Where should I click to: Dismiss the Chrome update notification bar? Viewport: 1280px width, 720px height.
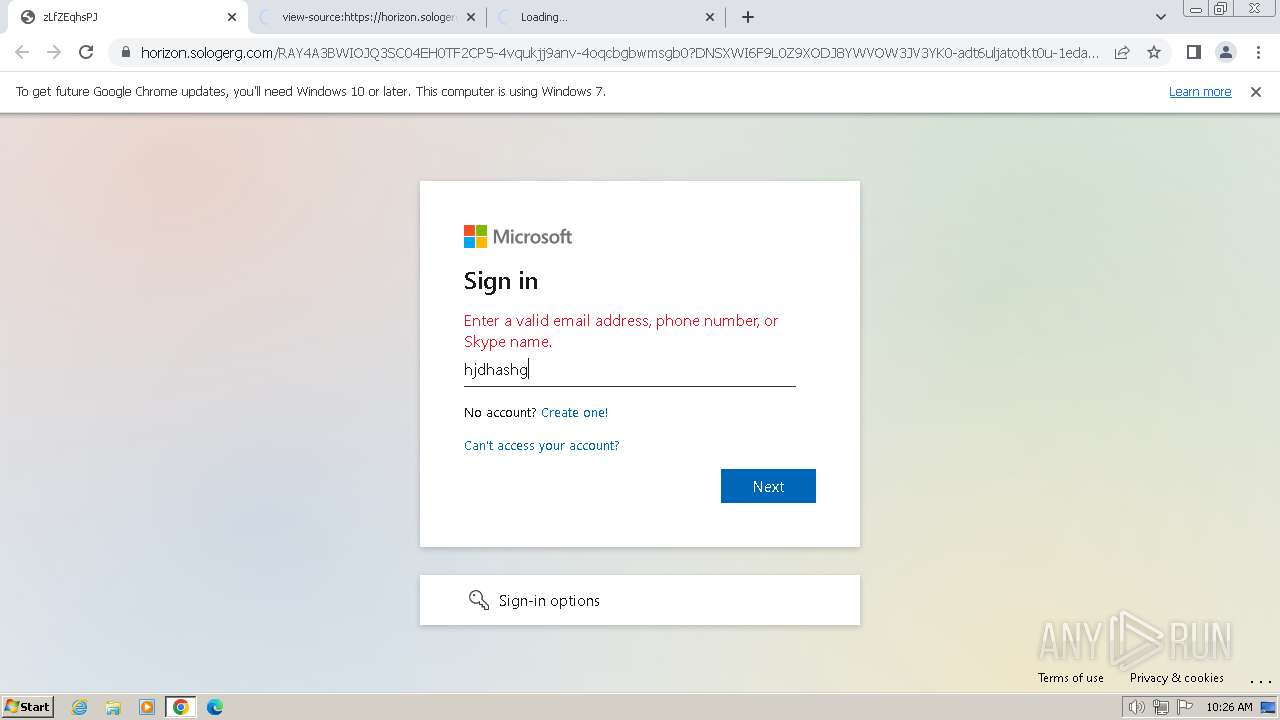[x=1256, y=92]
